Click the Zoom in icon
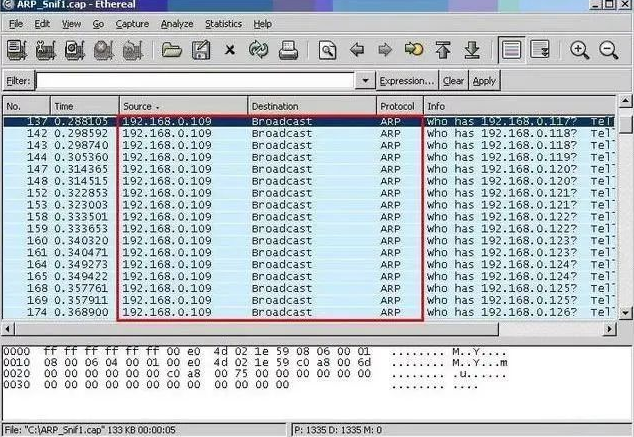The width and height of the screenshot is (634, 437). [579, 49]
